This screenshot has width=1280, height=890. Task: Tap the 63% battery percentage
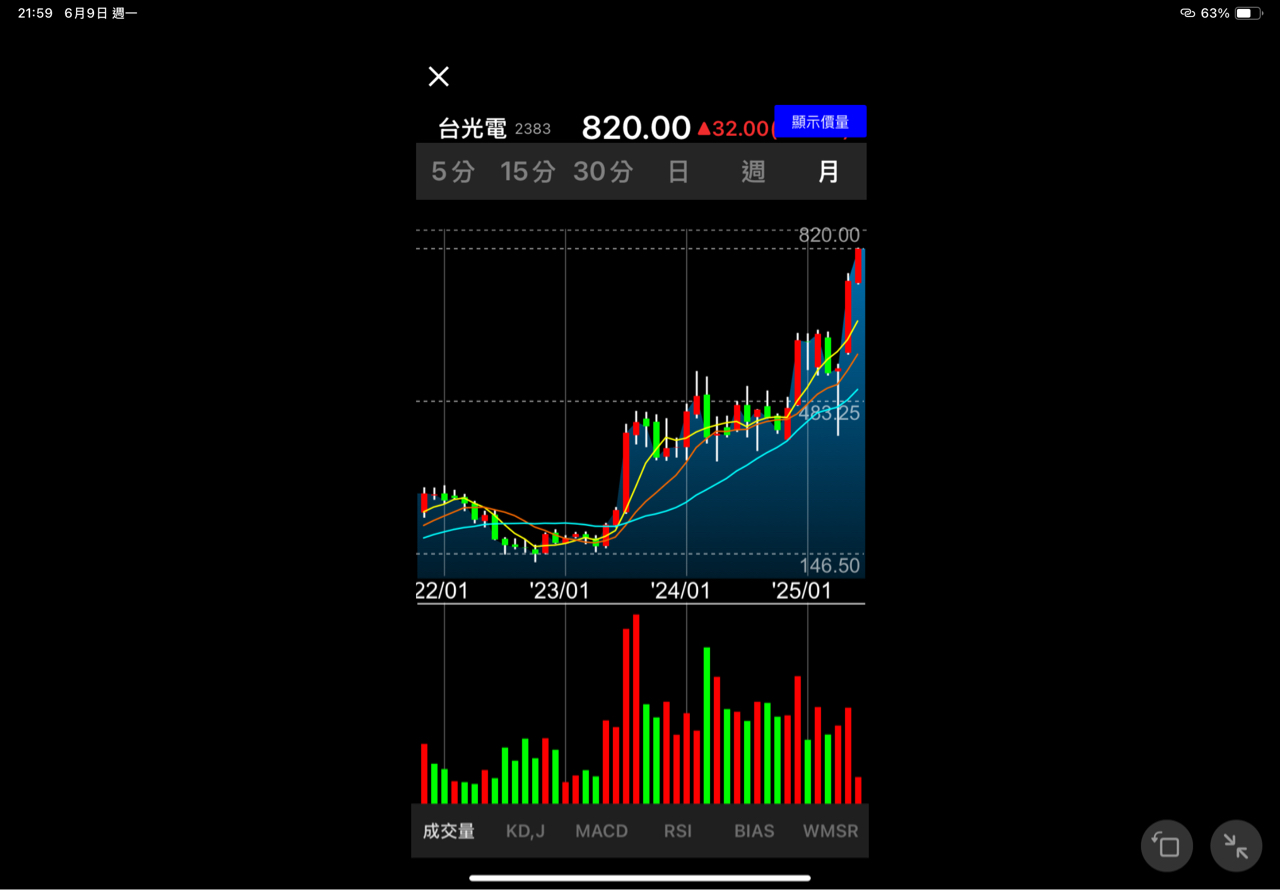[x=1215, y=13]
